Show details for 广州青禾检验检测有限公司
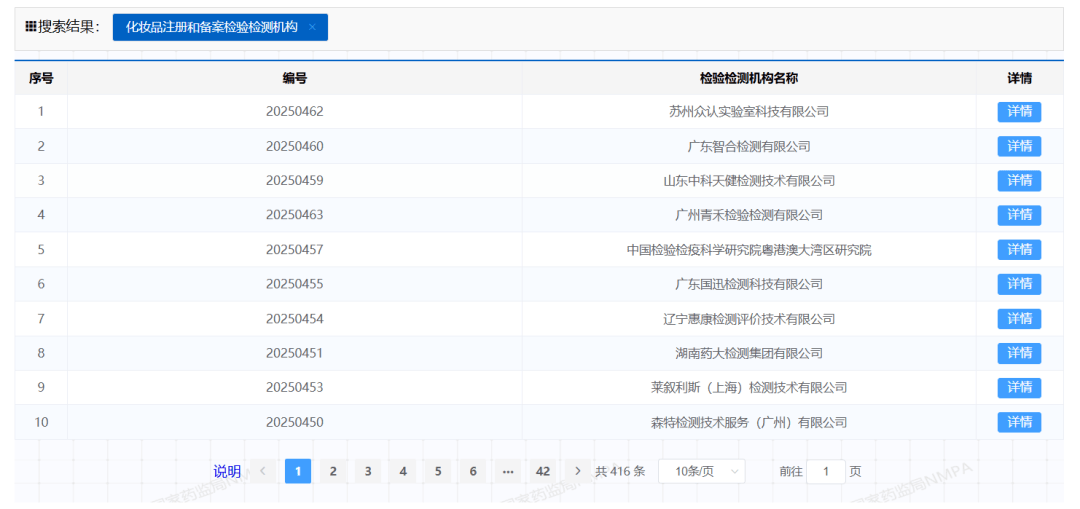Image resolution: width=1080 pixels, height=509 pixels. tap(1019, 215)
